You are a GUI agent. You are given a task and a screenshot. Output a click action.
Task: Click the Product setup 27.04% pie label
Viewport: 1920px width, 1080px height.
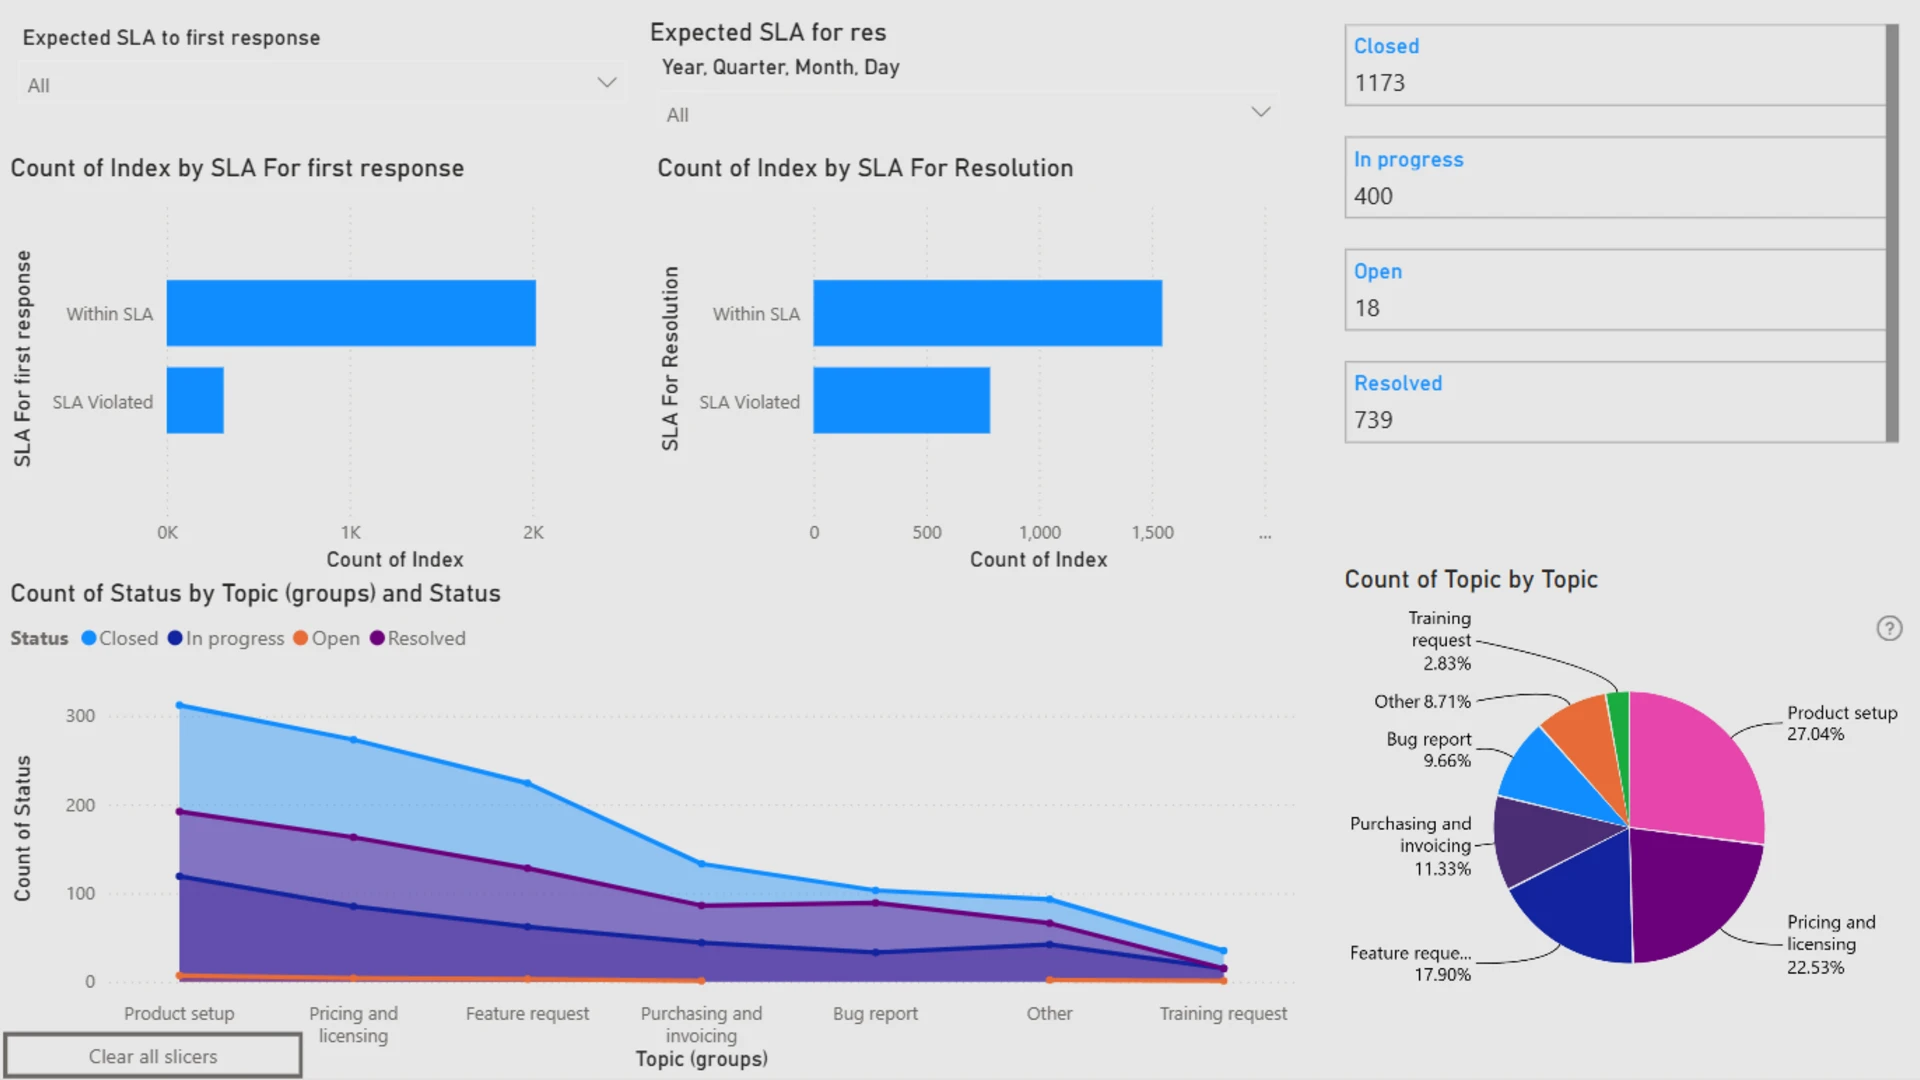pos(1842,723)
